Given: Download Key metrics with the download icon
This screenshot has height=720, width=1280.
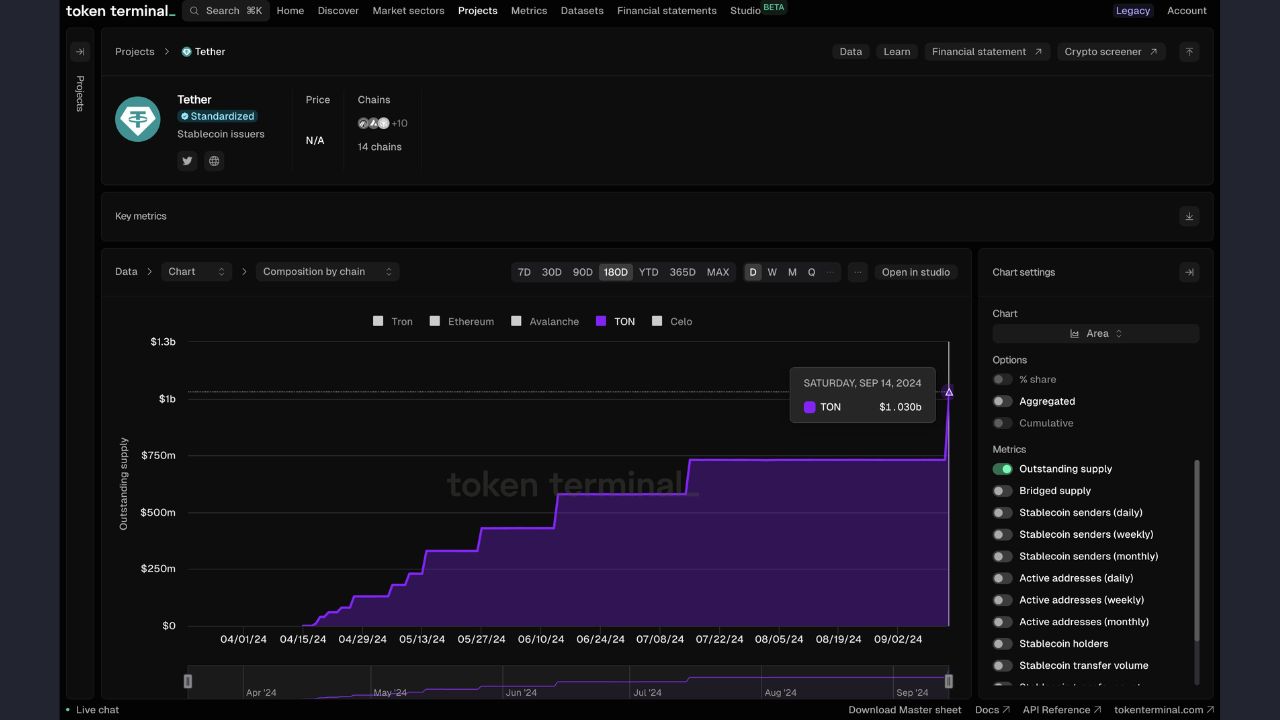Looking at the screenshot, I should click(x=1189, y=216).
